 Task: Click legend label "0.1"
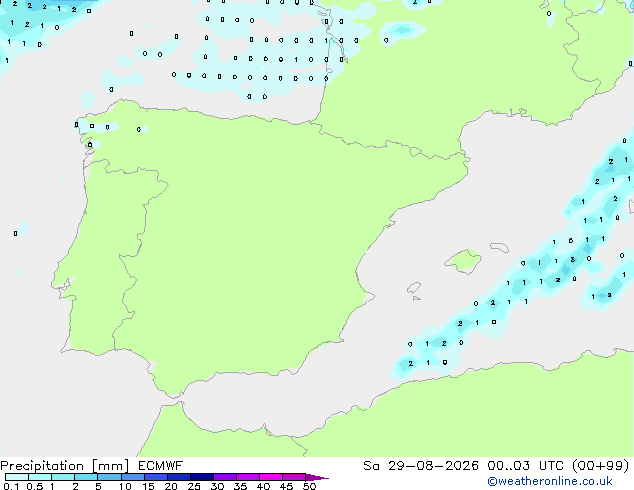pyautogui.click(x=10, y=486)
